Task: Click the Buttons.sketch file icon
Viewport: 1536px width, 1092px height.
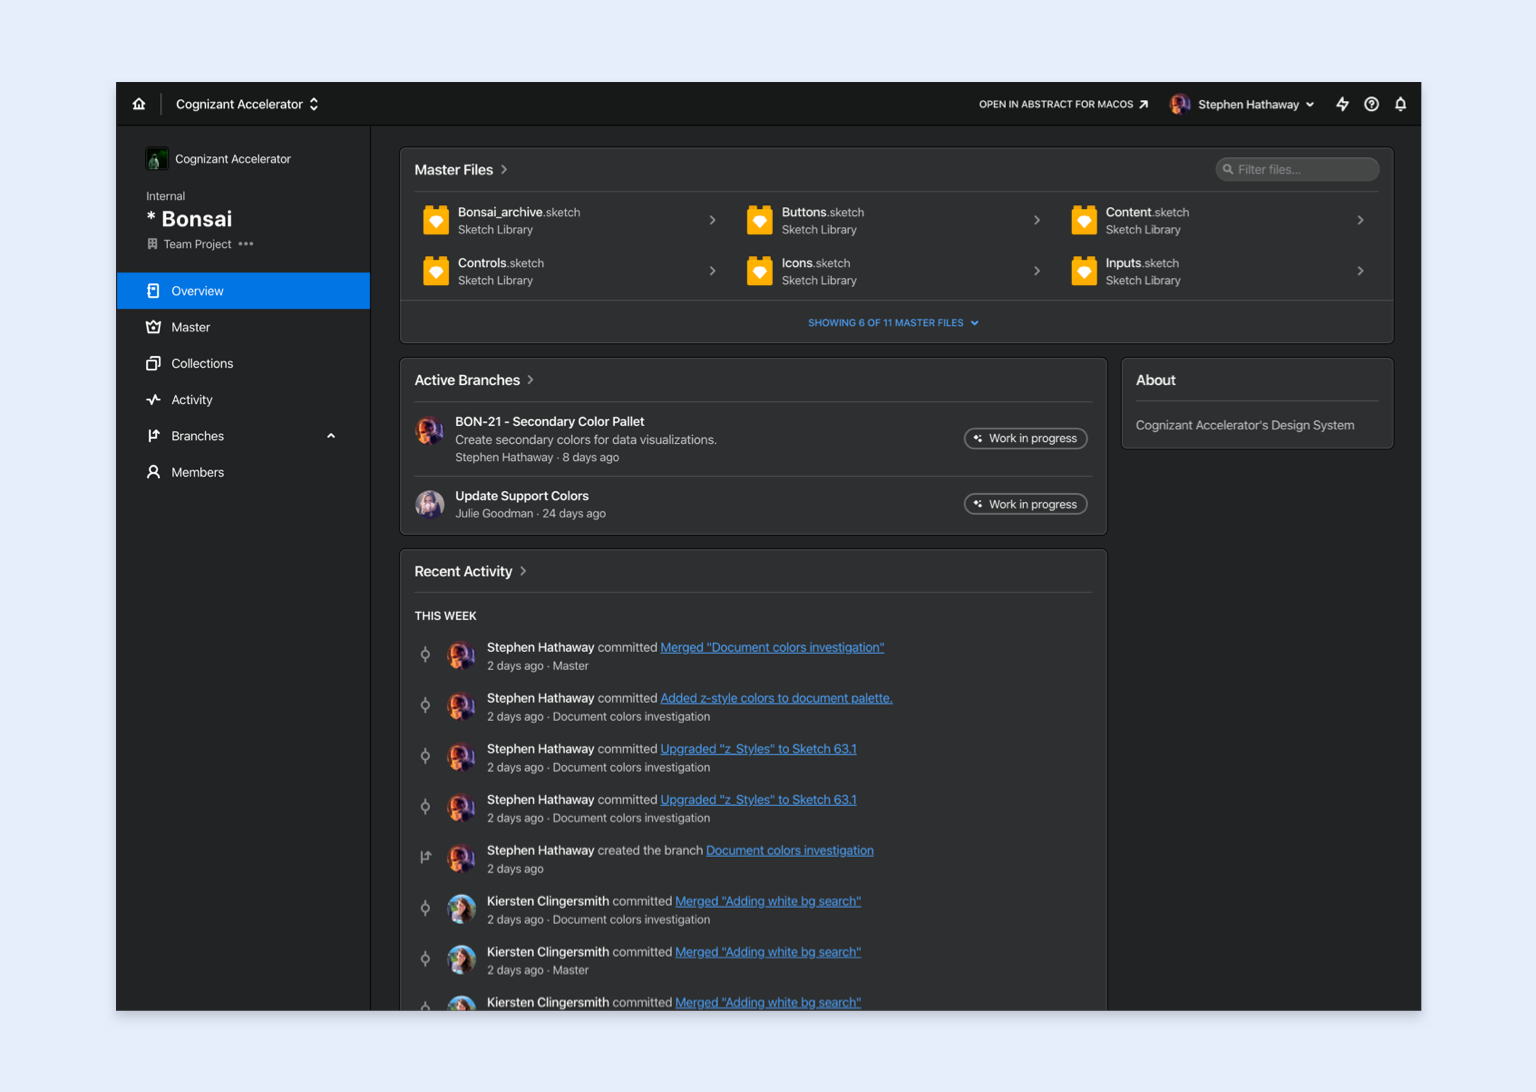Action: click(x=760, y=220)
